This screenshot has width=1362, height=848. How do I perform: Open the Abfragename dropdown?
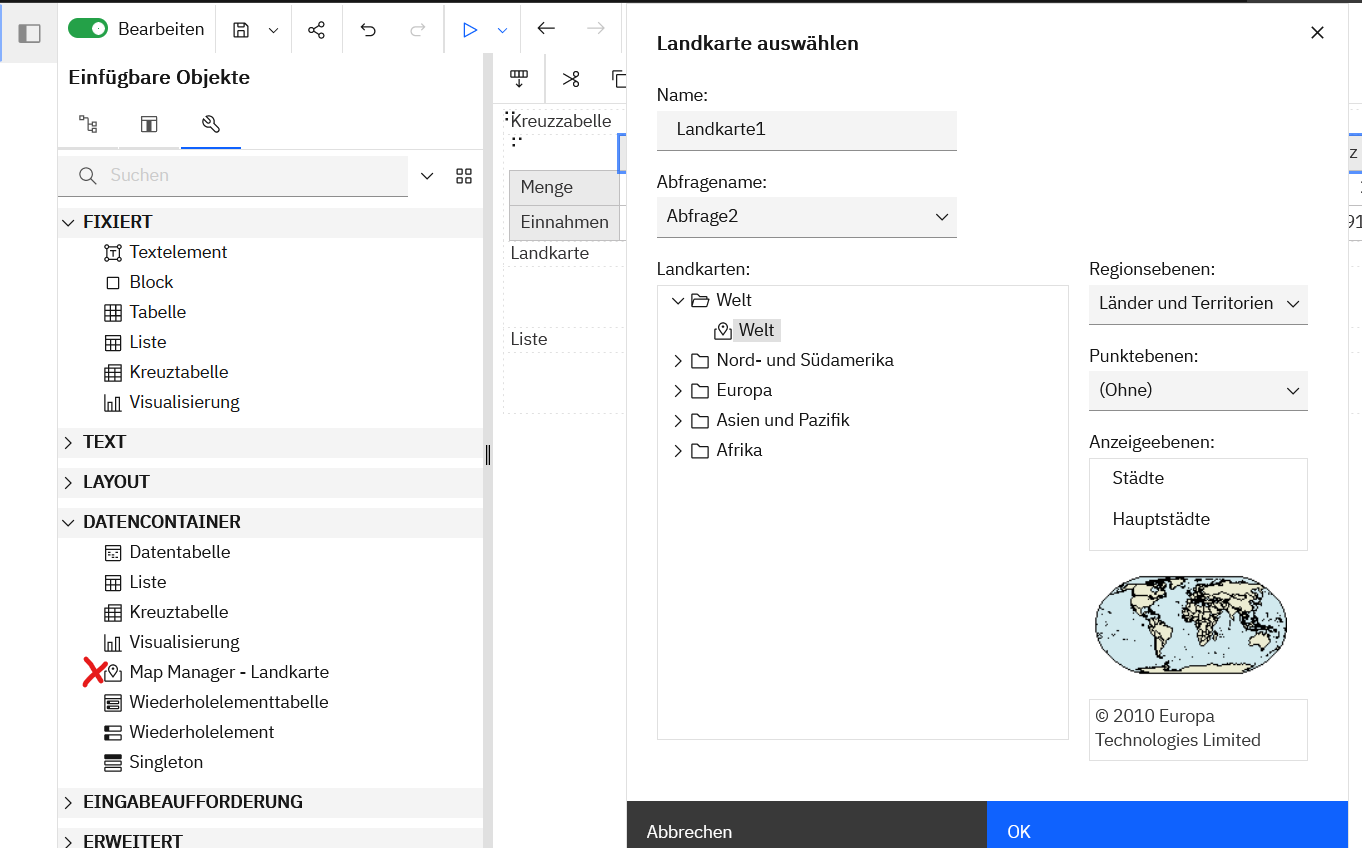[806, 216]
